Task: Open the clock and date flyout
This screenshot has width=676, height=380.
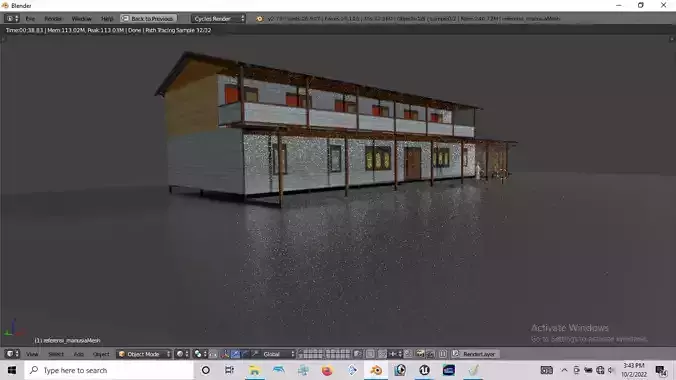Action: pyautogui.click(x=634, y=370)
